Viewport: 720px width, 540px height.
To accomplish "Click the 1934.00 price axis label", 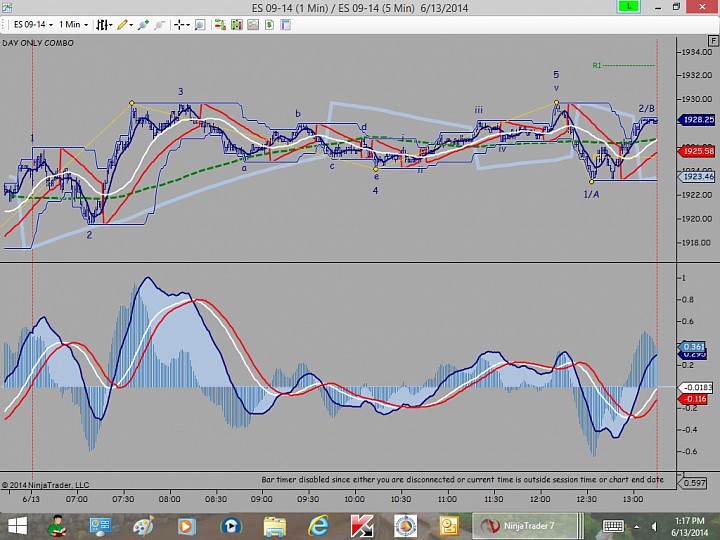I will (x=696, y=52).
